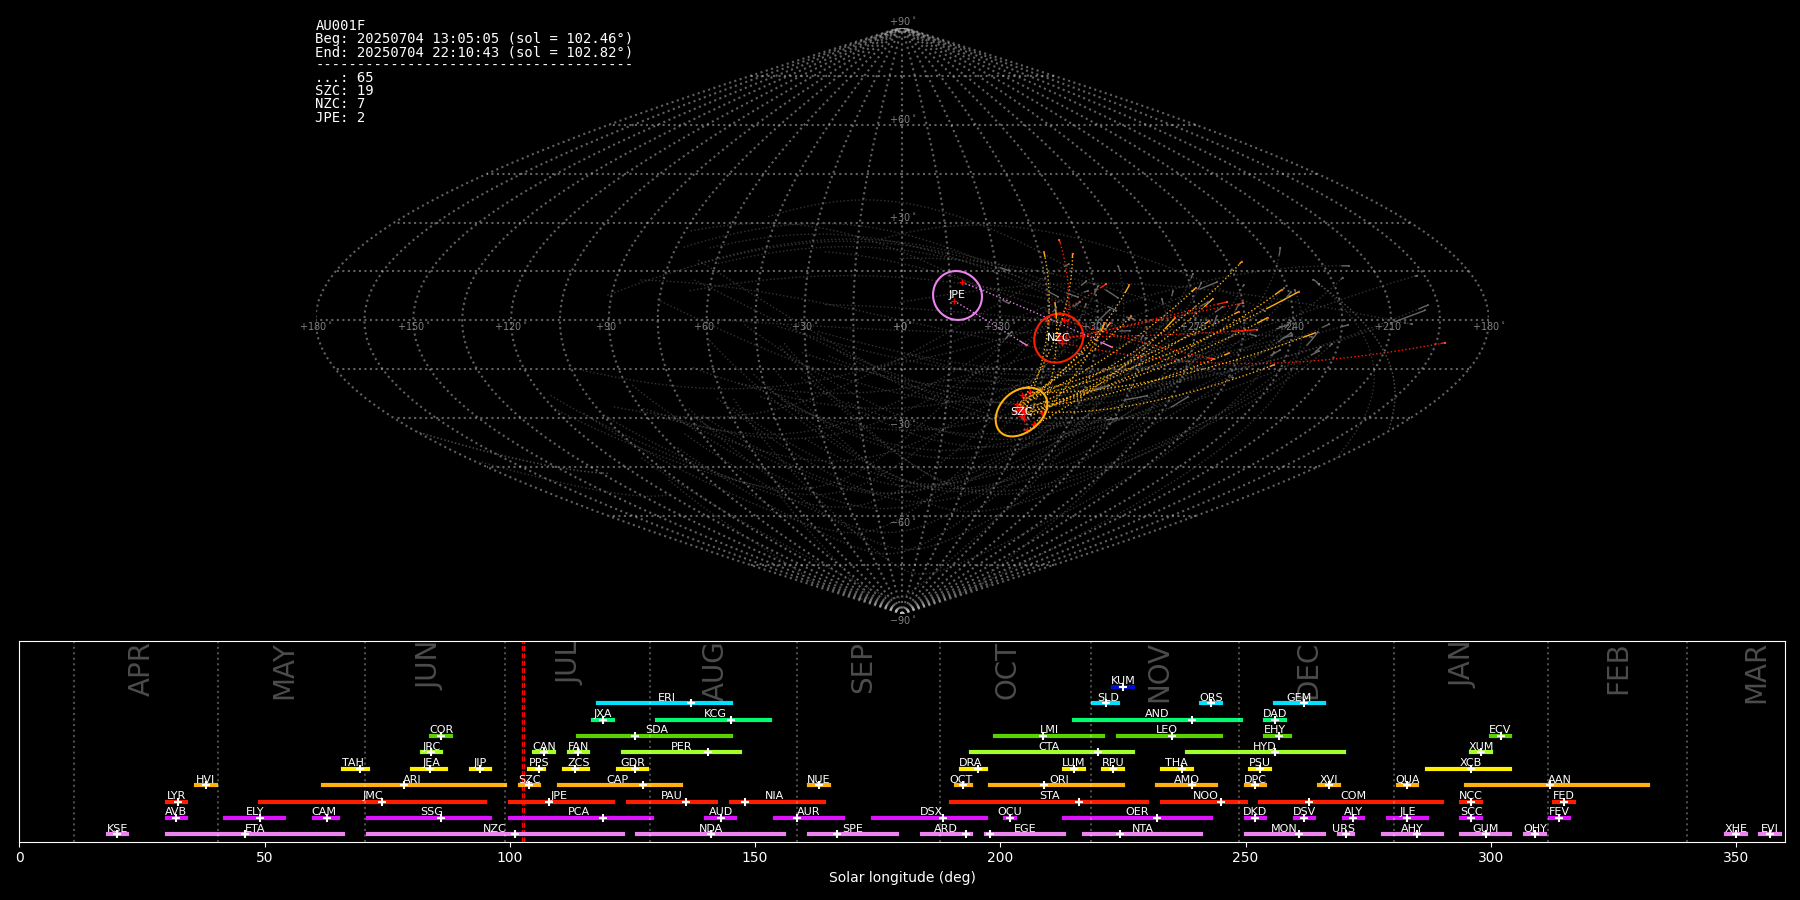Click the 350 tick on solar longitude axis
Screen dimensions: 1800x900
point(1735,858)
